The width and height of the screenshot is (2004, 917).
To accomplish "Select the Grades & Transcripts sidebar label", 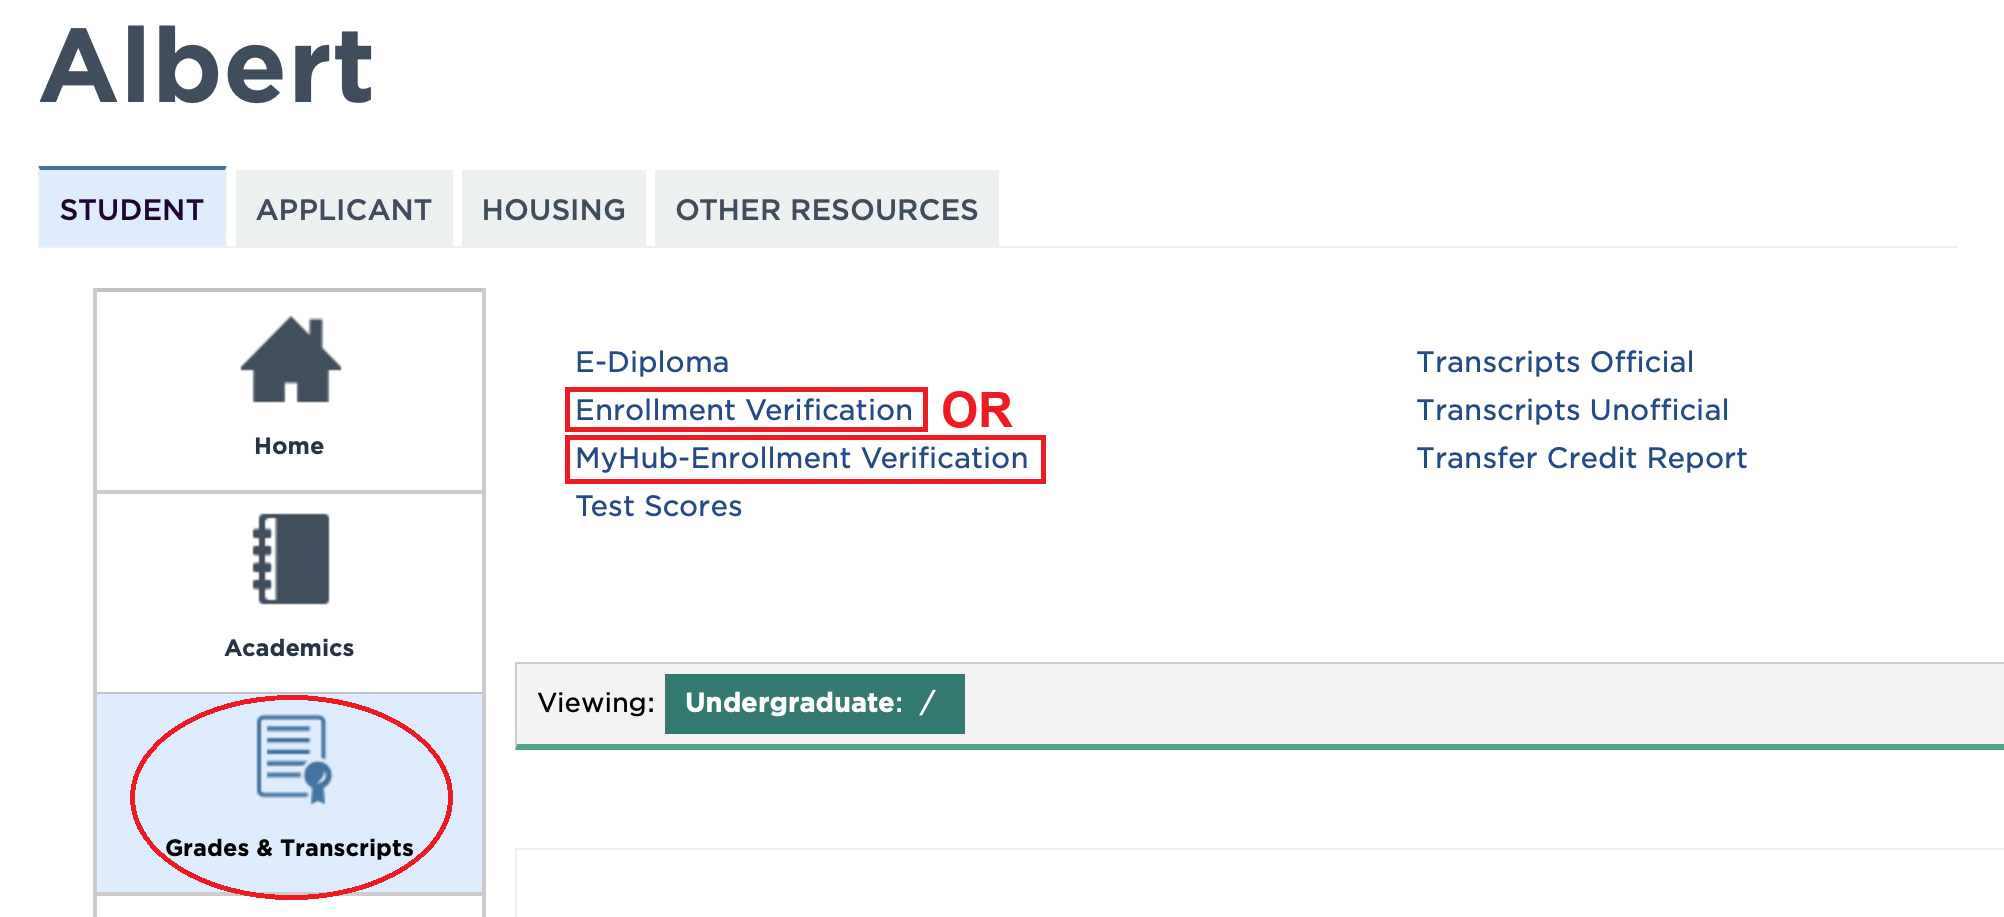I will click(x=289, y=848).
